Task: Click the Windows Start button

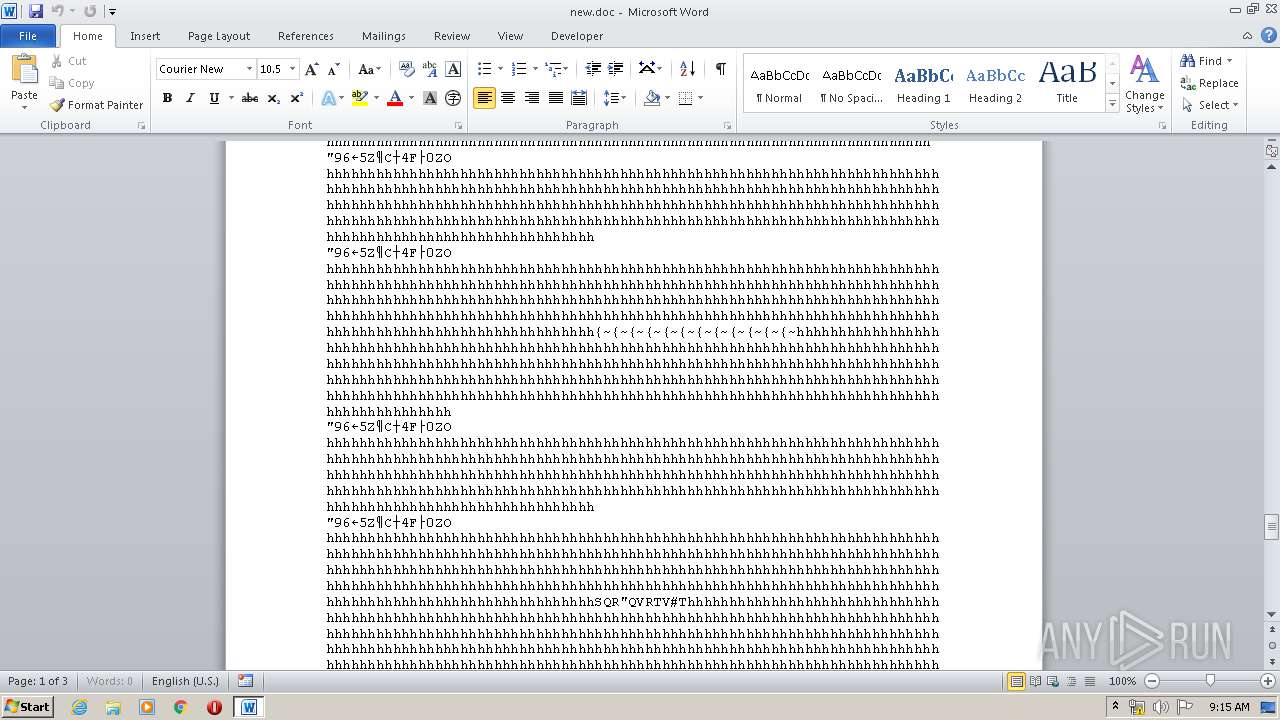Action: click(27, 706)
